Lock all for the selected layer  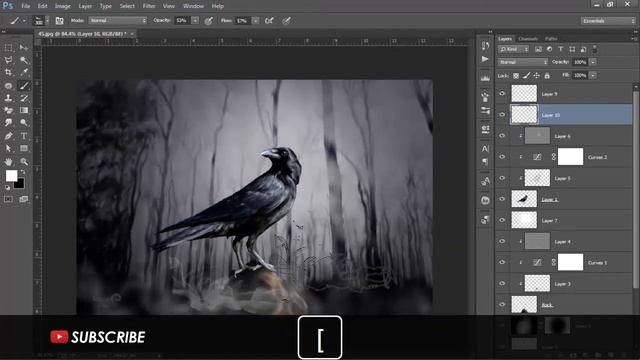point(547,76)
